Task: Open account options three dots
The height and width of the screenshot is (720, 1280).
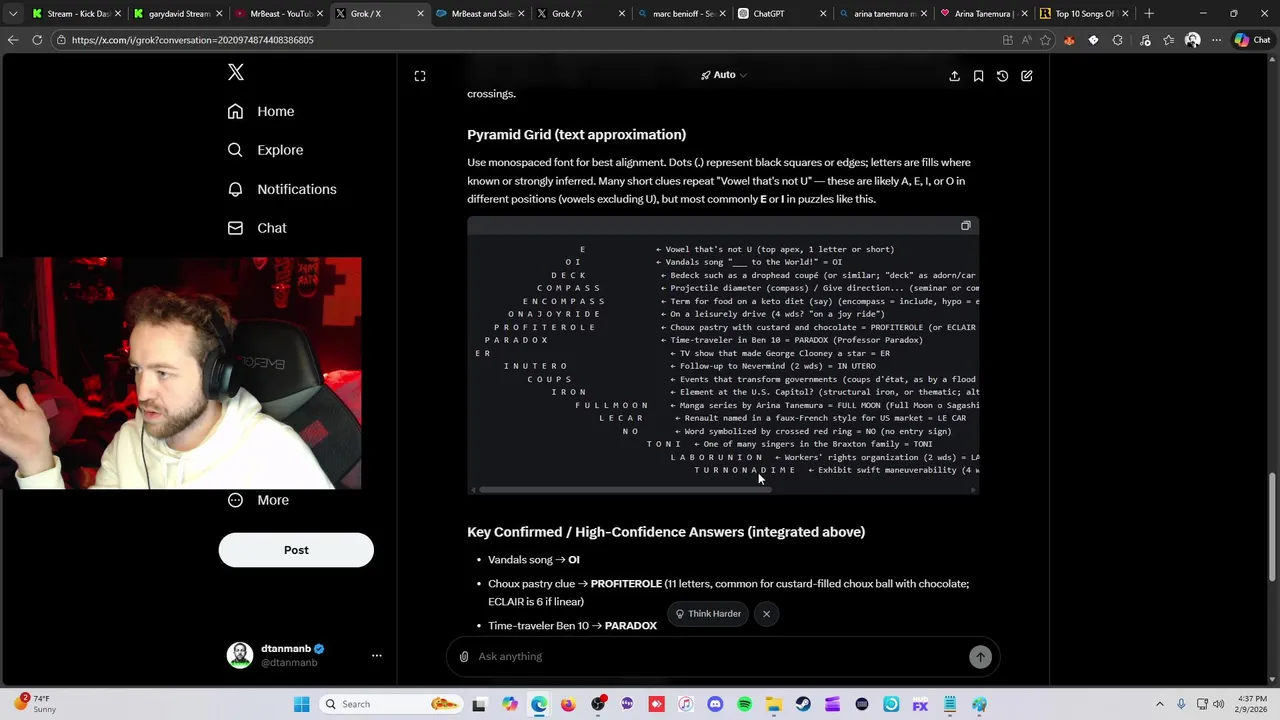Action: tap(377, 655)
